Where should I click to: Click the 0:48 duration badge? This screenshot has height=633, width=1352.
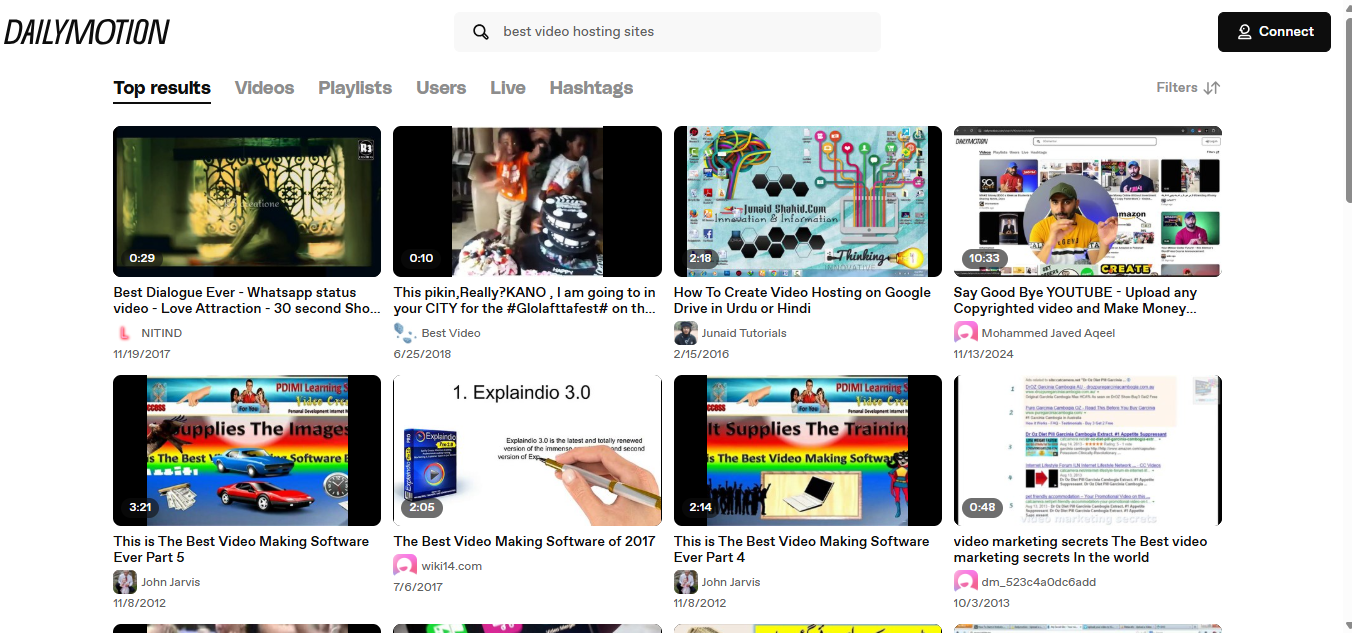982,507
